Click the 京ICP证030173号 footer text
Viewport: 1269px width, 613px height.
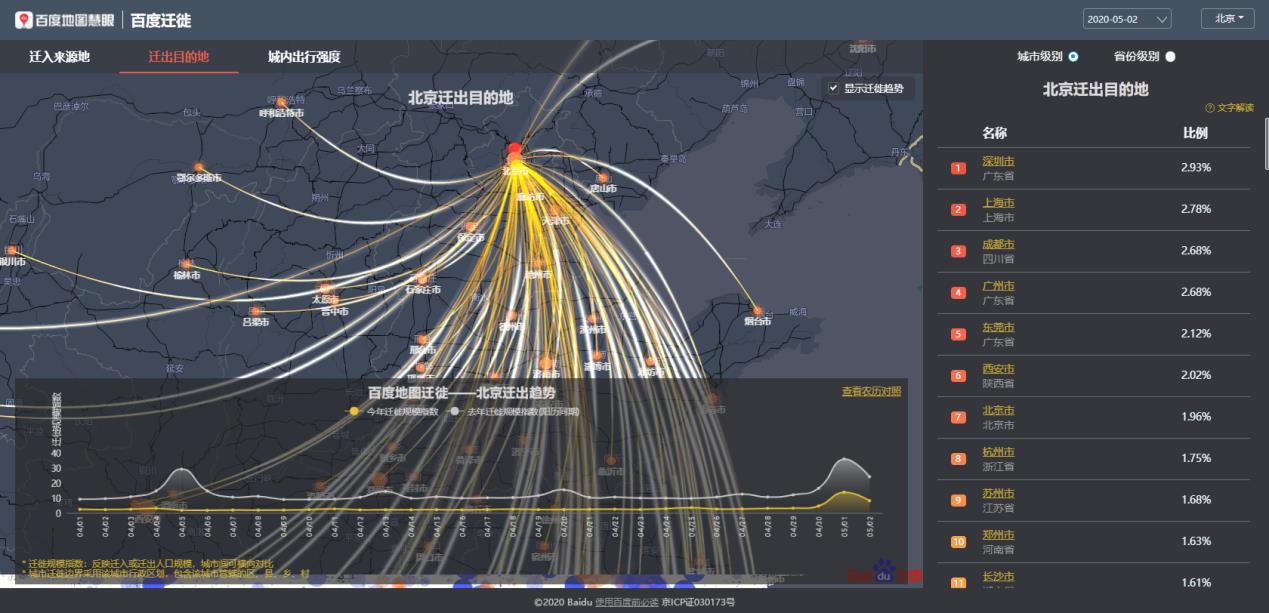point(698,602)
